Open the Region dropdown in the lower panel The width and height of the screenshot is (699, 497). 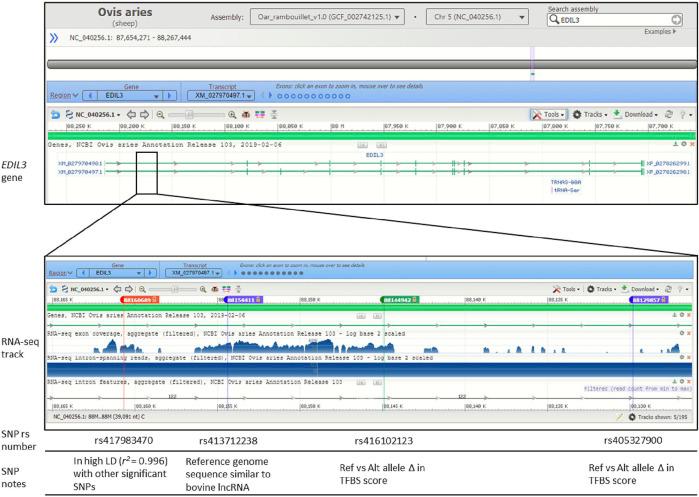point(61,272)
